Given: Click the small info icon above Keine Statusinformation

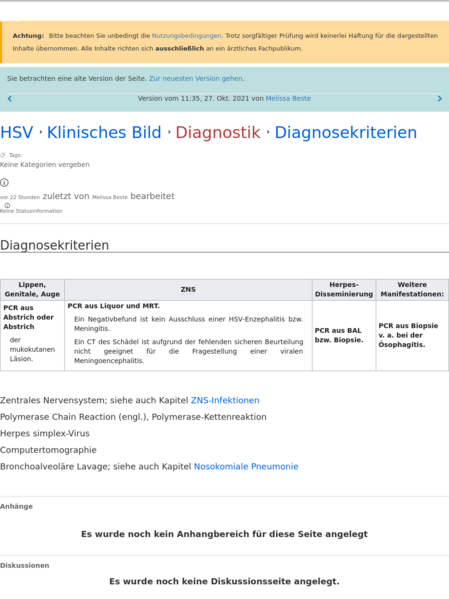Looking at the screenshot, I should click(x=7, y=206).
